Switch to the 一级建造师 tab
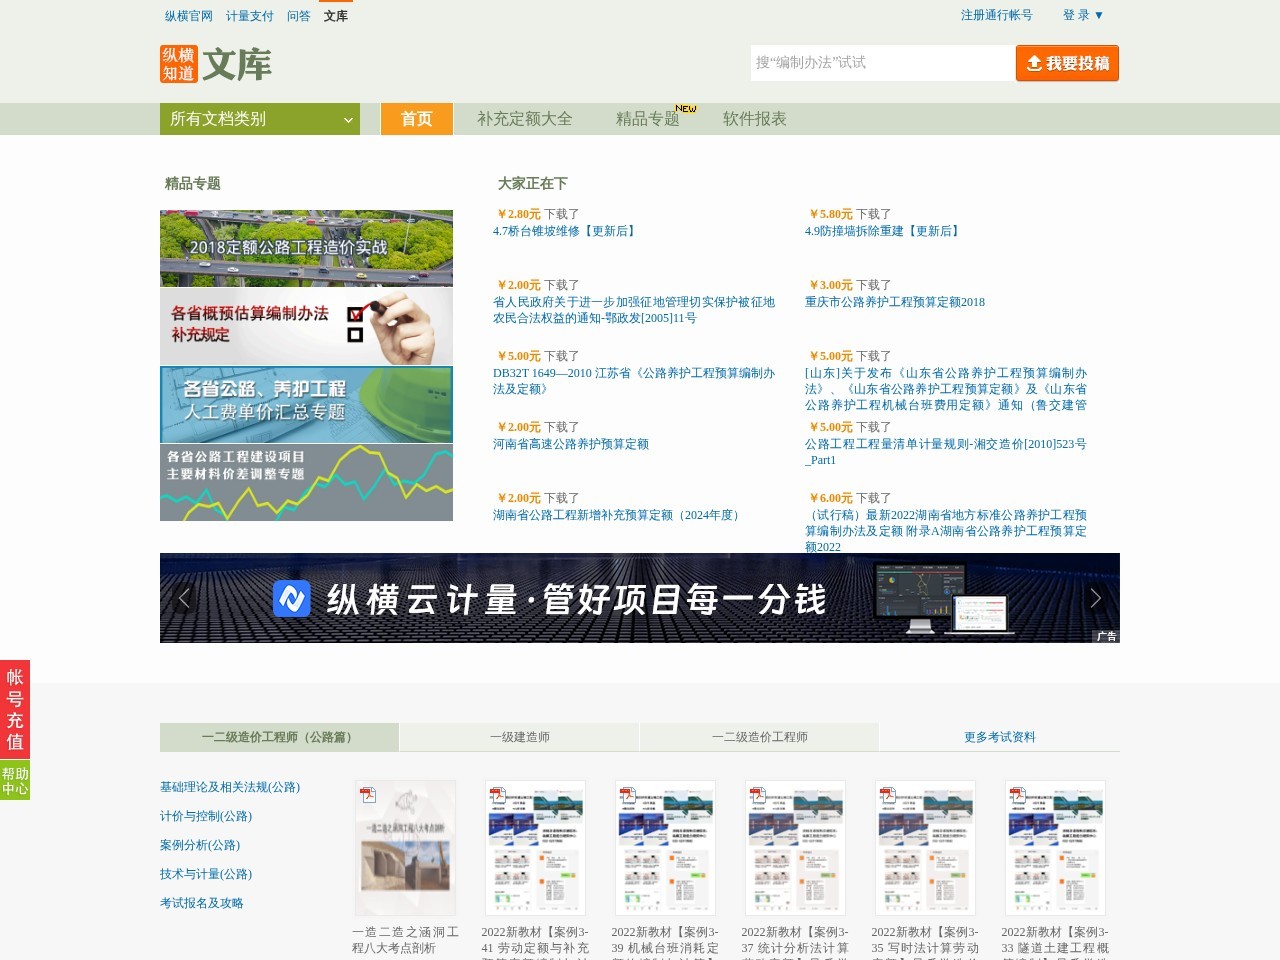This screenshot has width=1280, height=960. [x=520, y=737]
